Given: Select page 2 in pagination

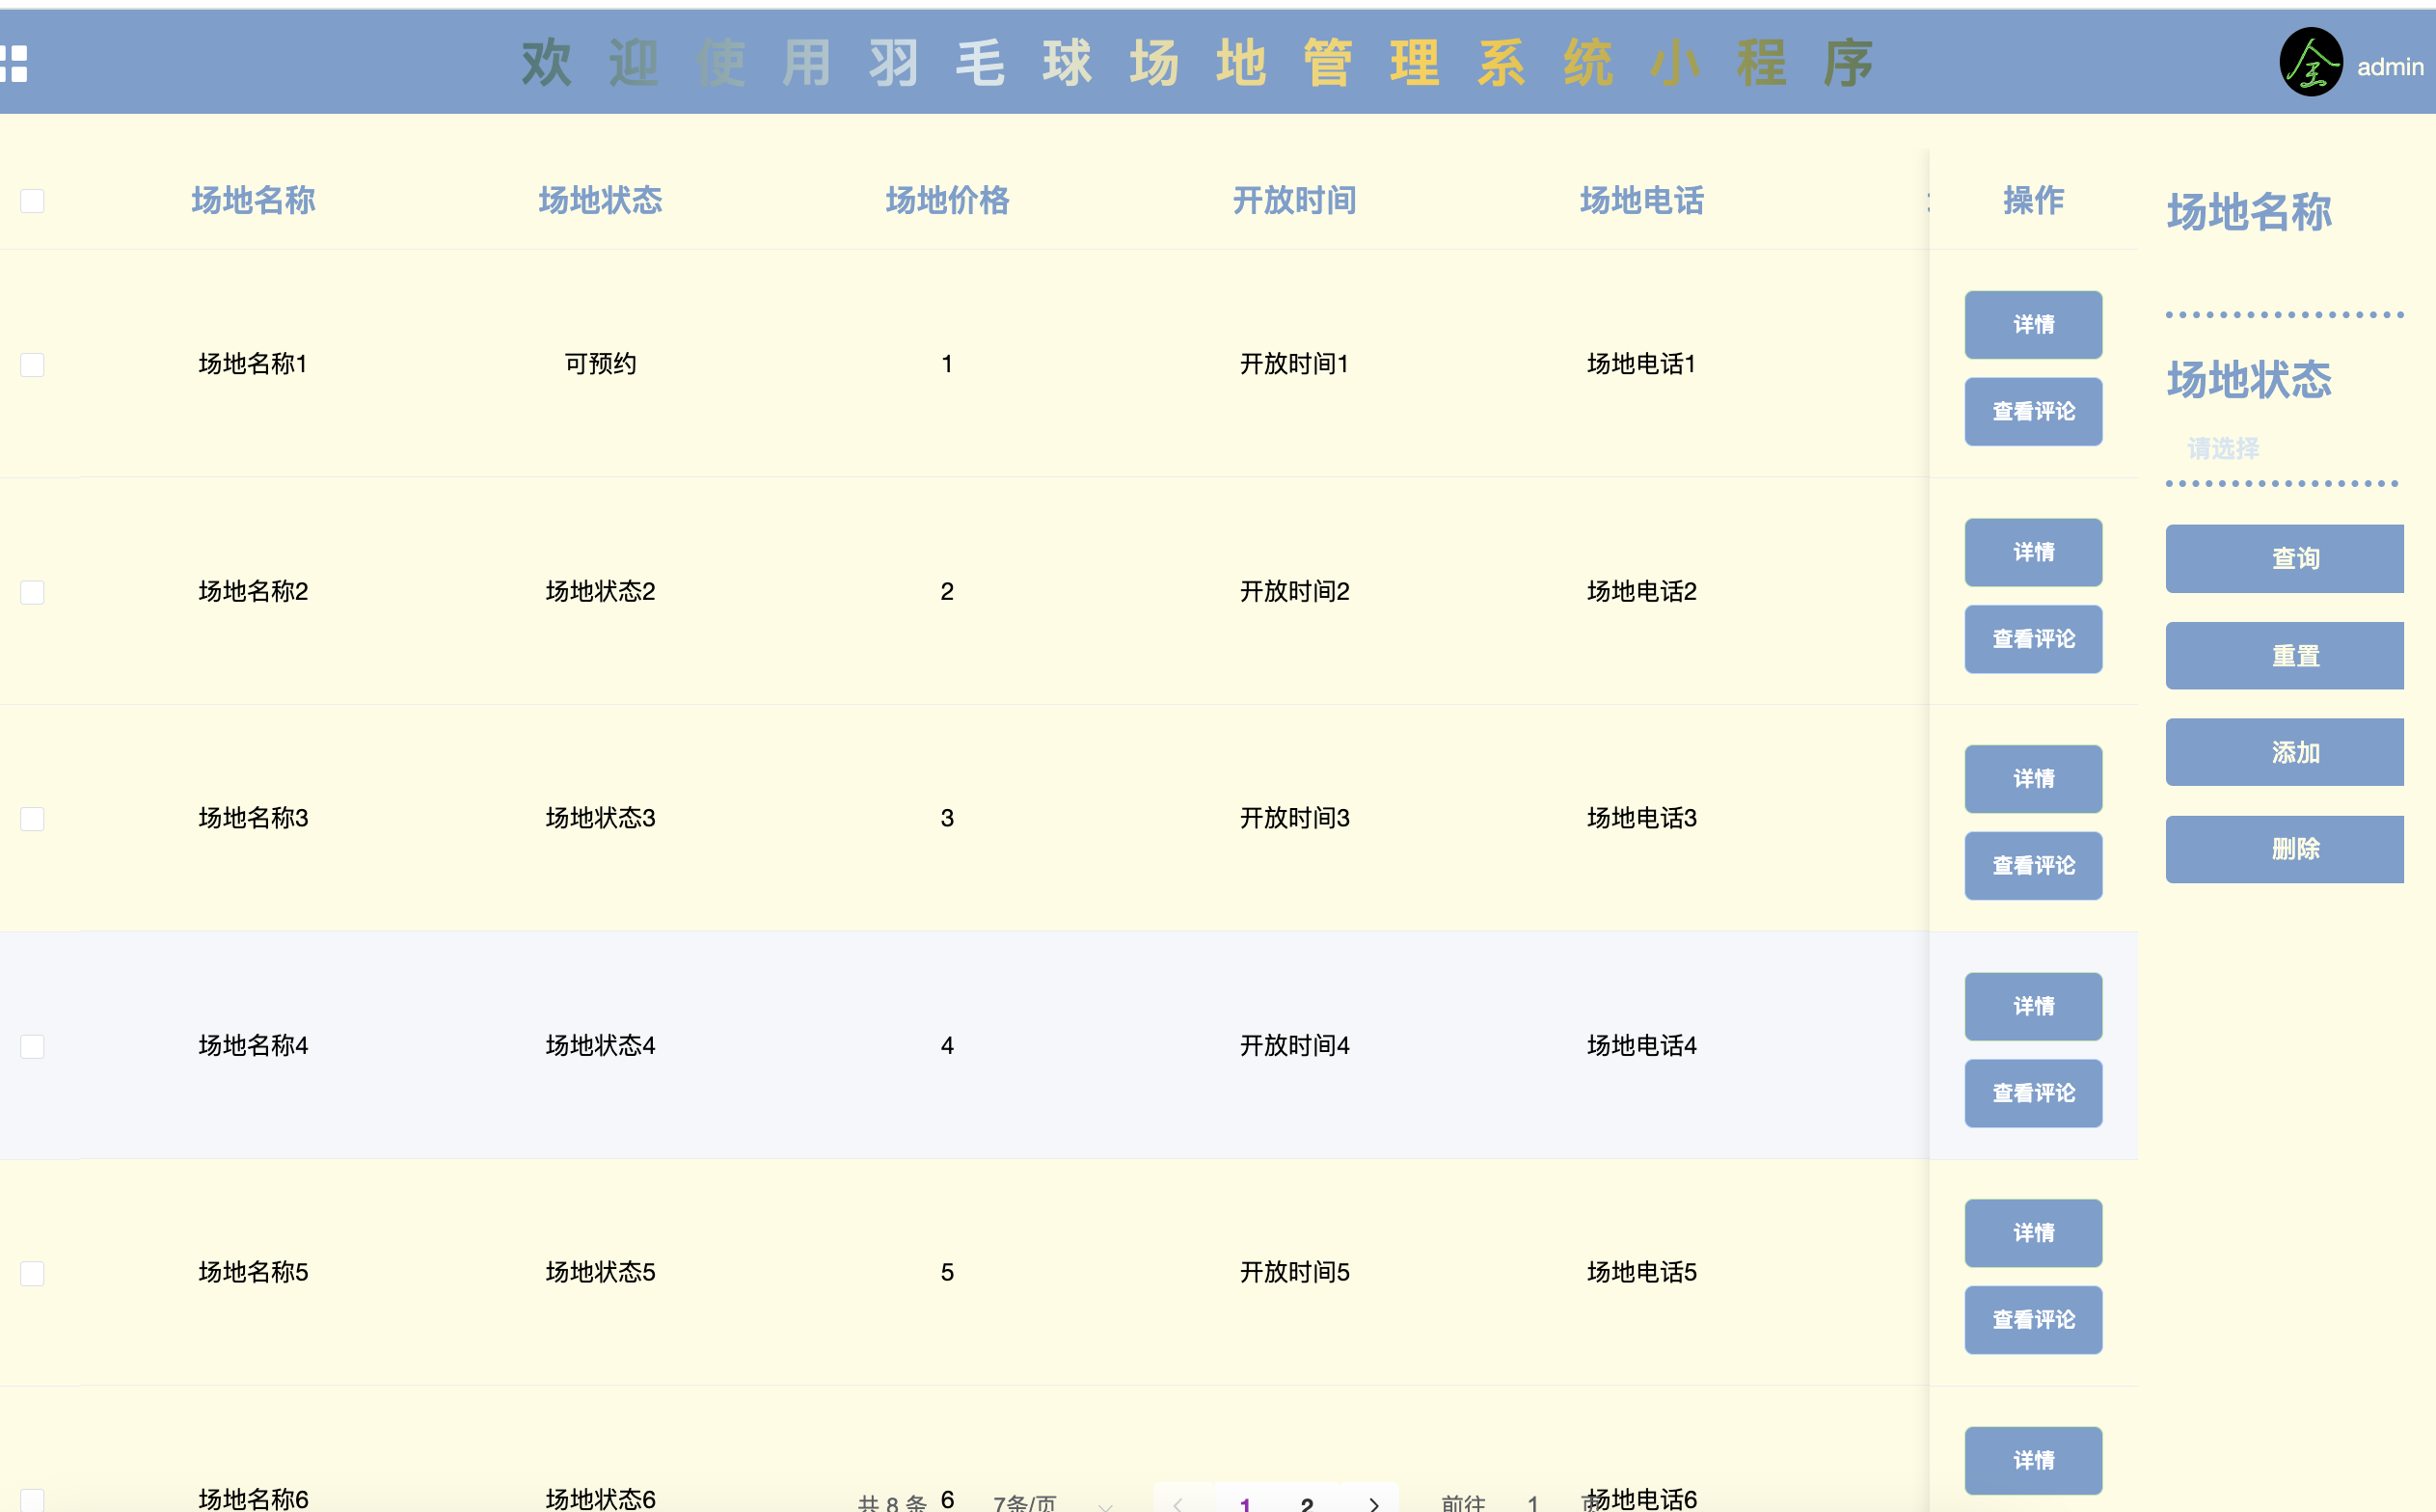Looking at the screenshot, I should pos(1306,1504).
